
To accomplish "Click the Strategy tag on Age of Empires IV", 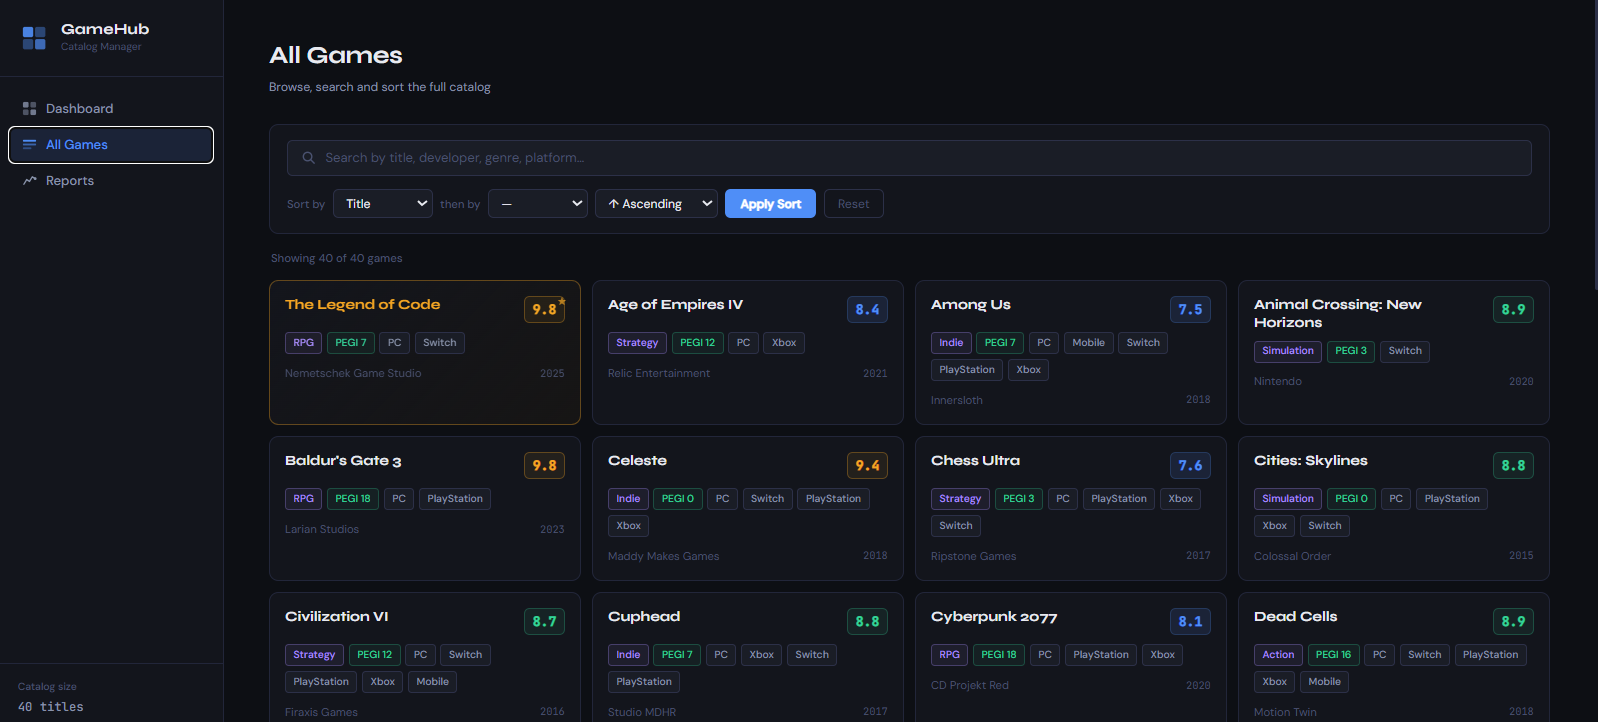I will tap(637, 343).
